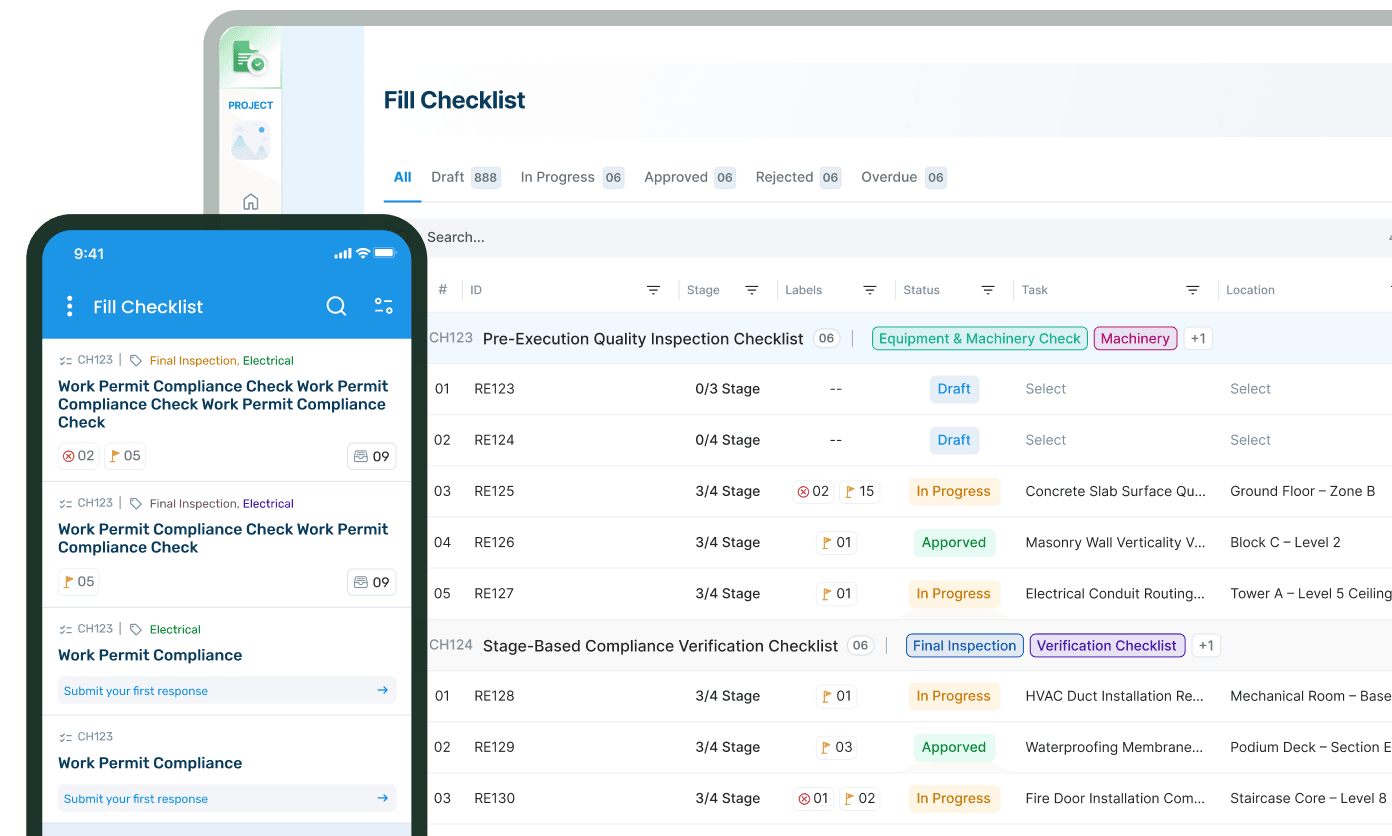Click the Draft status badge in row RE123

[954, 389]
